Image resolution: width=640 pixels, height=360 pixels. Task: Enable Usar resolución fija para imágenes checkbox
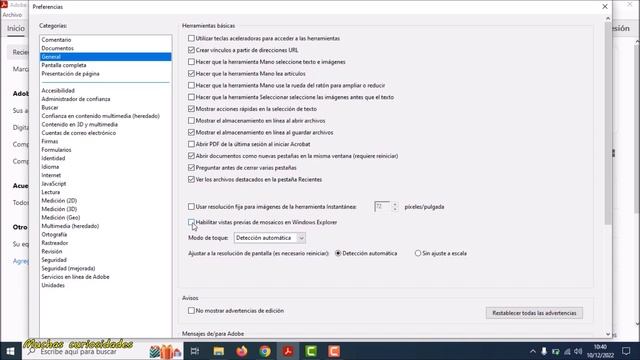point(191,207)
